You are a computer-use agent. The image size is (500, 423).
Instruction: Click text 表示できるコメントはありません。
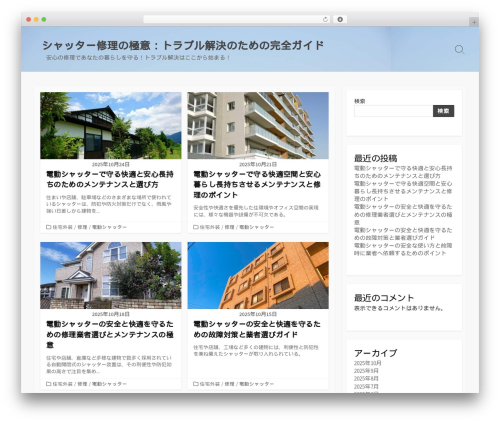click(399, 308)
